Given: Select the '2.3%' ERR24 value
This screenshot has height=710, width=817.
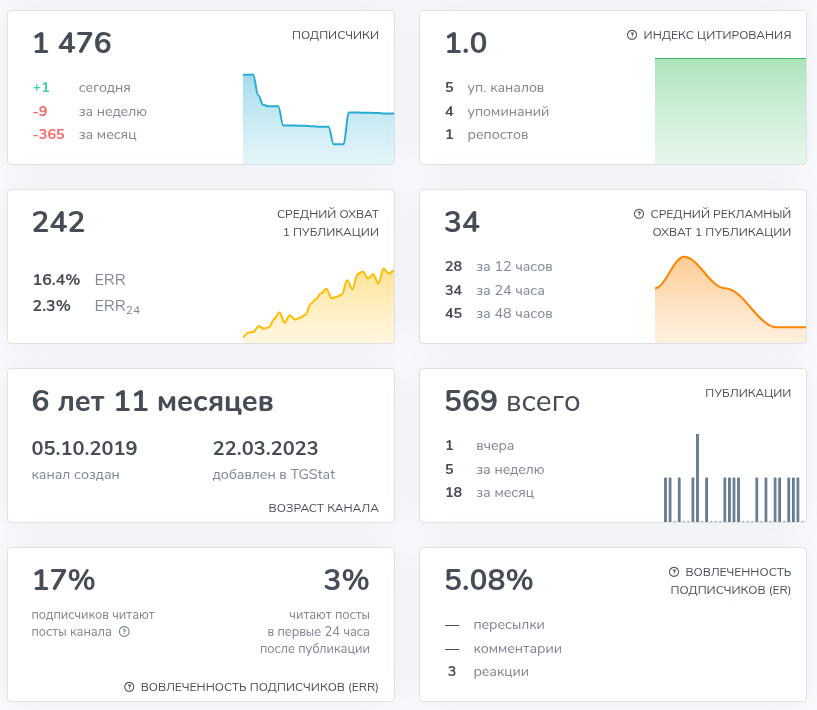Looking at the screenshot, I should (52, 306).
